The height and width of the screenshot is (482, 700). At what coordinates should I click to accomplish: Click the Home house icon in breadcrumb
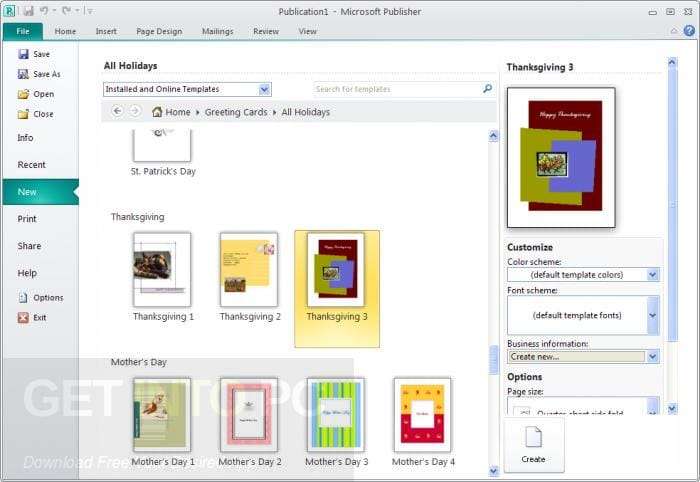[x=157, y=112]
